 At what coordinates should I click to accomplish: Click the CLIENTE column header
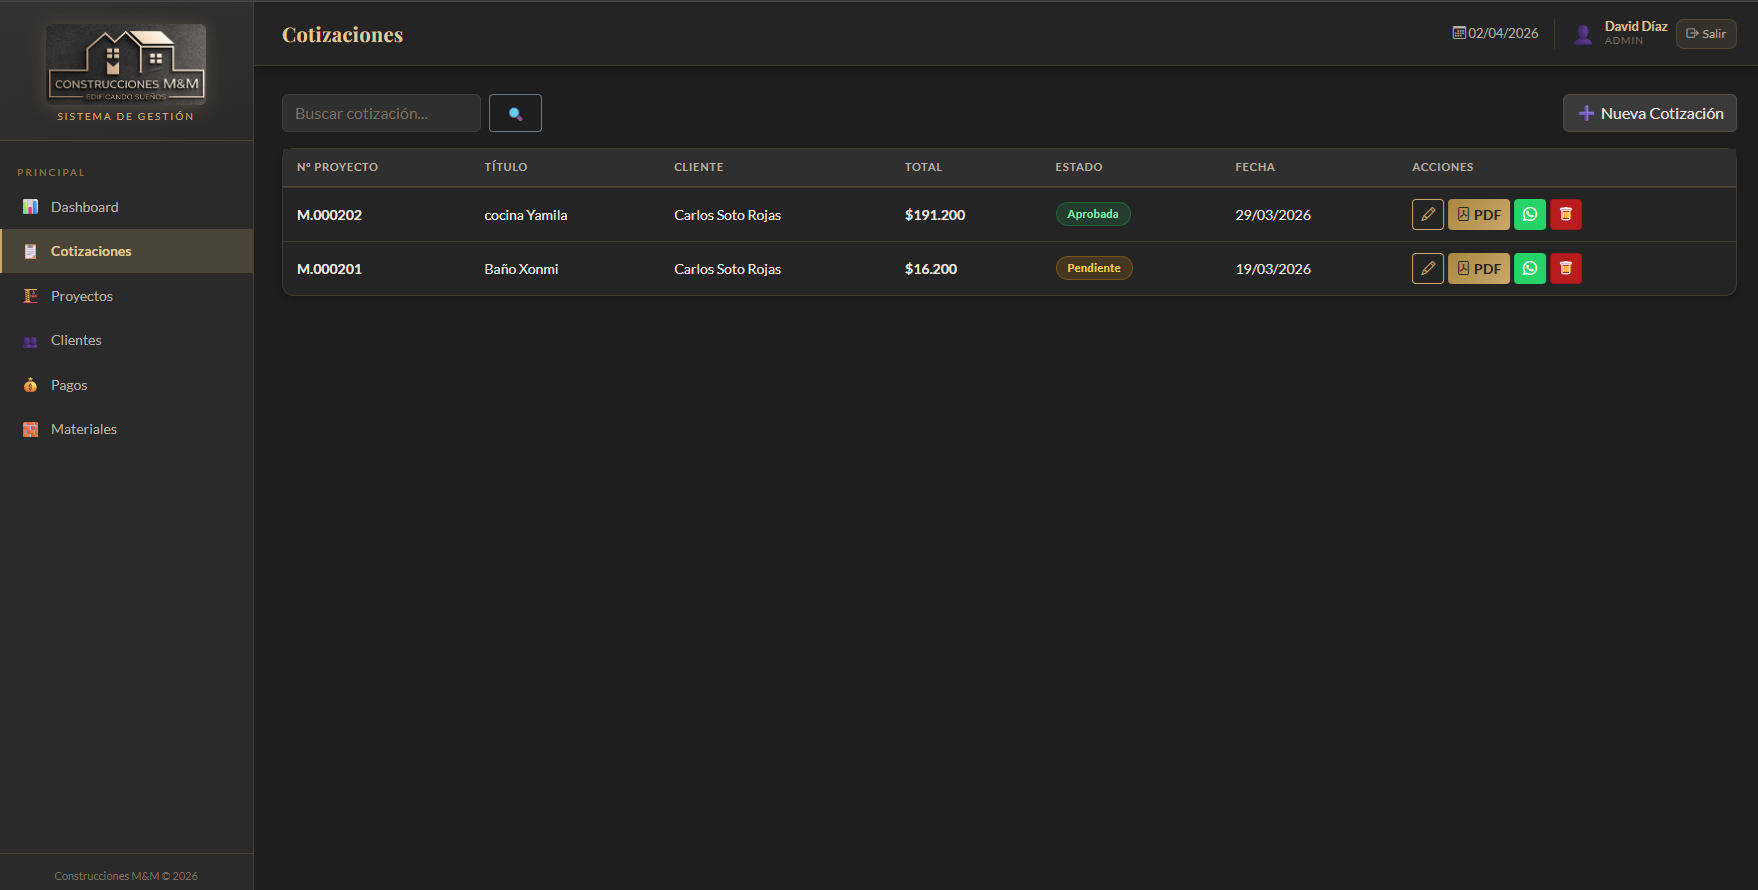click(x=698, y=167)
